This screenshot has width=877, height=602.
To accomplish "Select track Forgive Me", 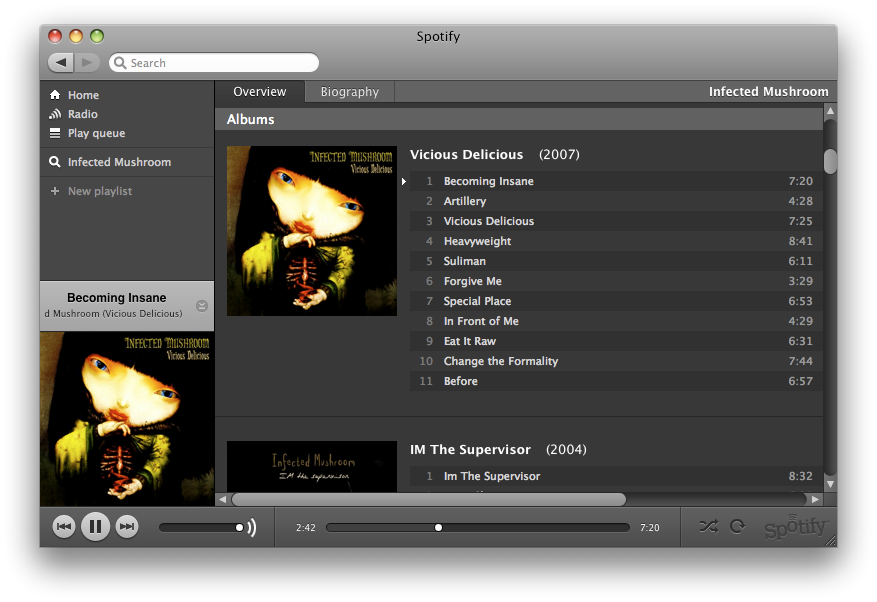I will tap(616, 281).
